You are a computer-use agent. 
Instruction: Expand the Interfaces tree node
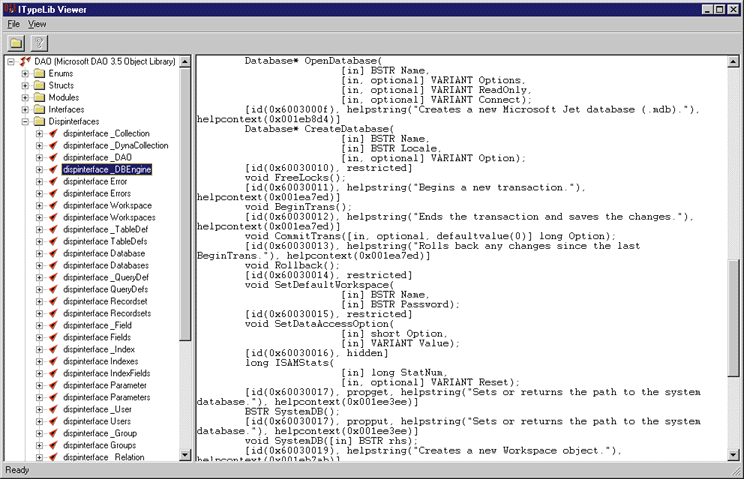[x=25, y=110]
